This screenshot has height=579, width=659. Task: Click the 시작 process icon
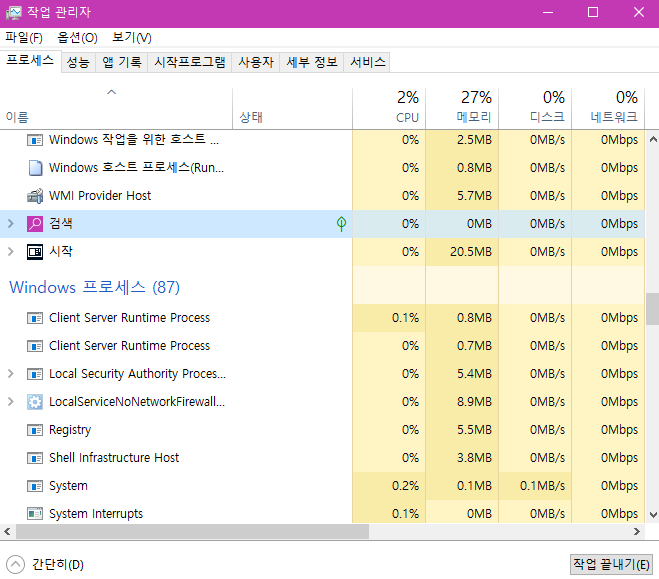35,252
